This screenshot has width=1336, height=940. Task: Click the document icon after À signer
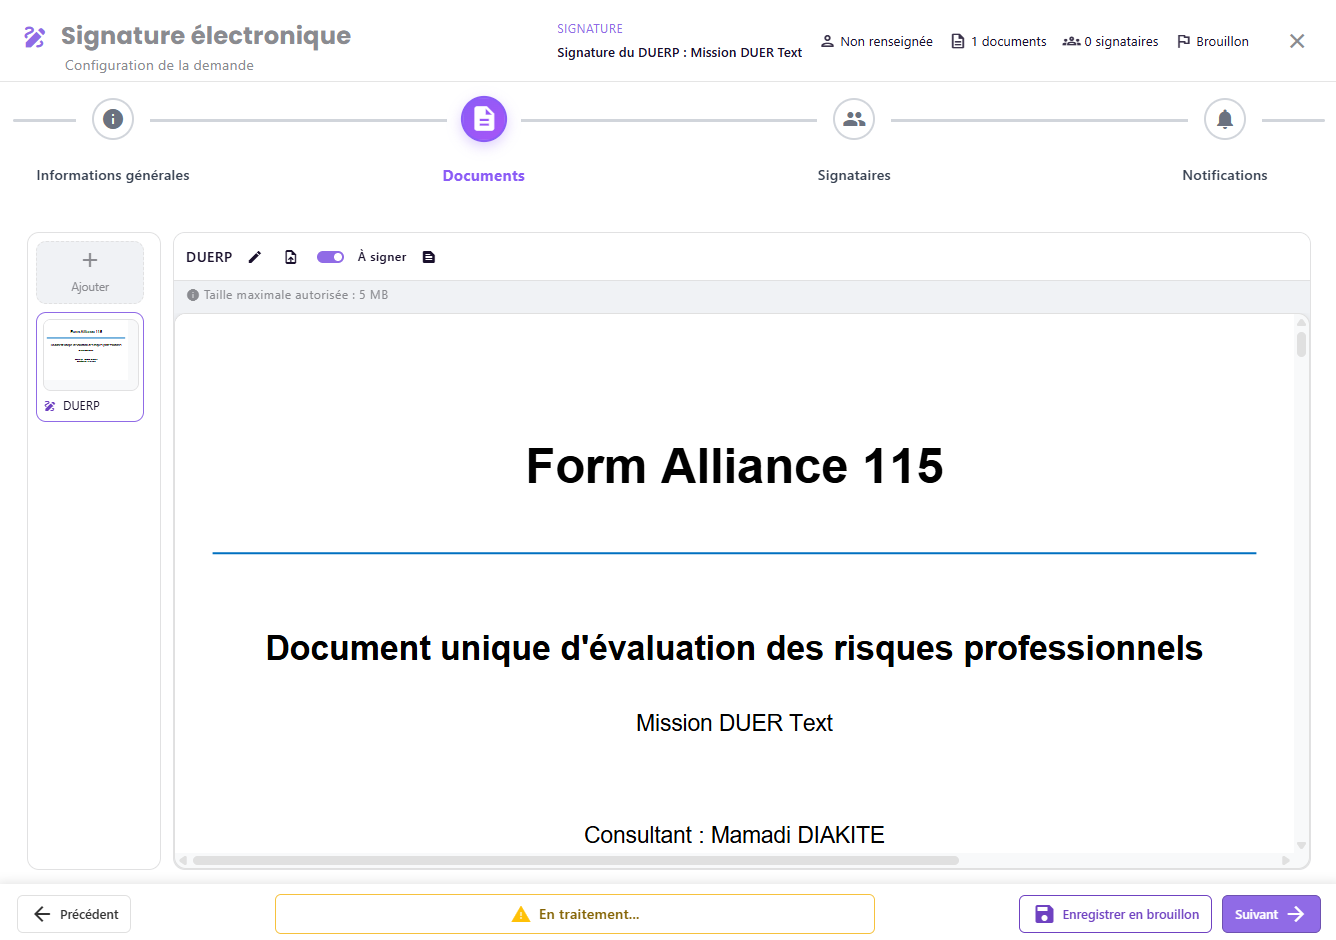pos(429,257)
